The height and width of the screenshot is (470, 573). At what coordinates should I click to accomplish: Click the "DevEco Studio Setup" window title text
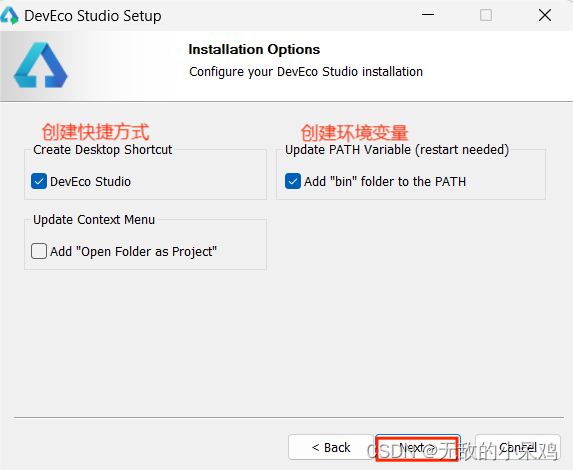pyautogui.click(x=93, y=16)
